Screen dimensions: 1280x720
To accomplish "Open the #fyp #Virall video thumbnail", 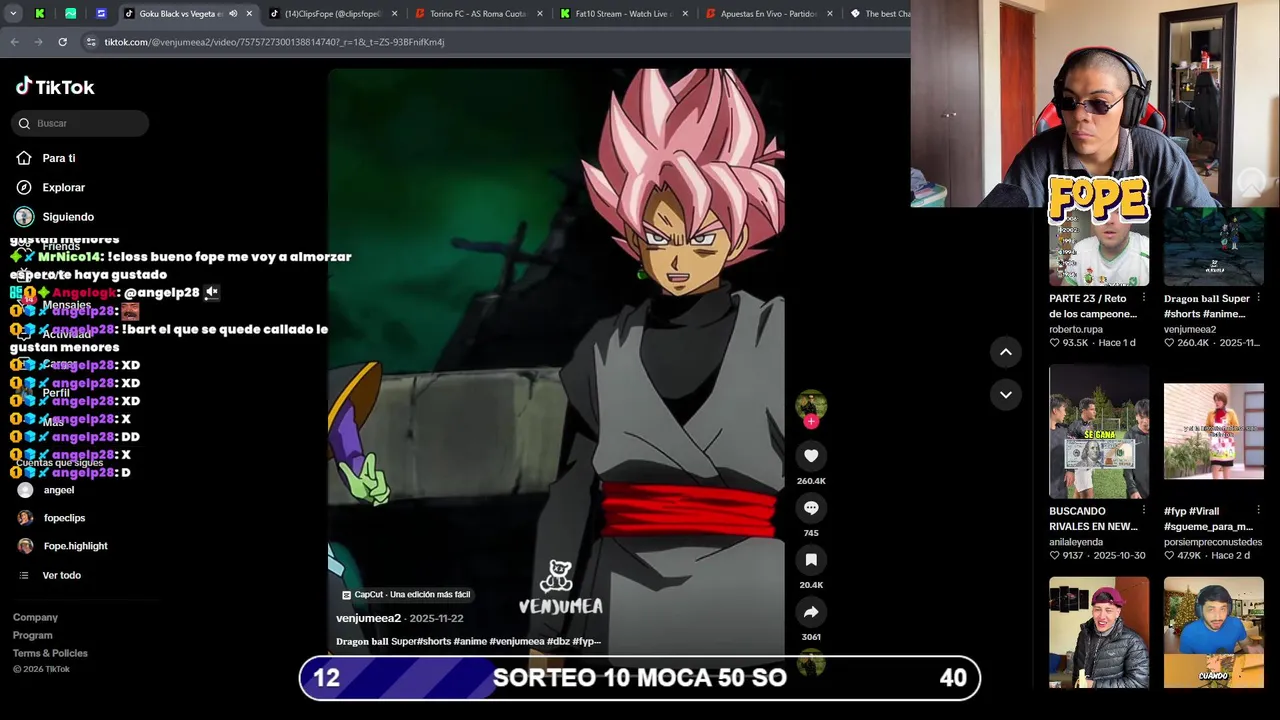I will pos(1213,431).
